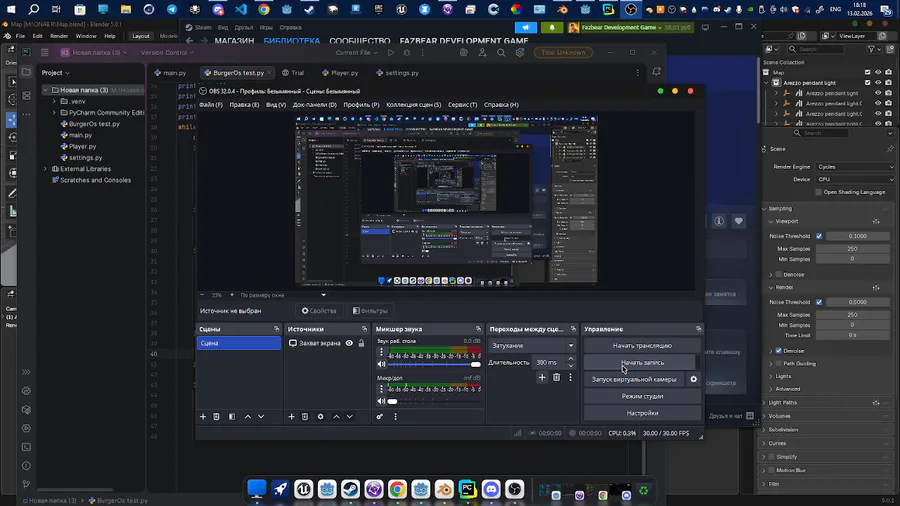Toggle visibility of screen capture source in OBS
This screenshot has height=506, width=900.
click(x=349, y=343)
